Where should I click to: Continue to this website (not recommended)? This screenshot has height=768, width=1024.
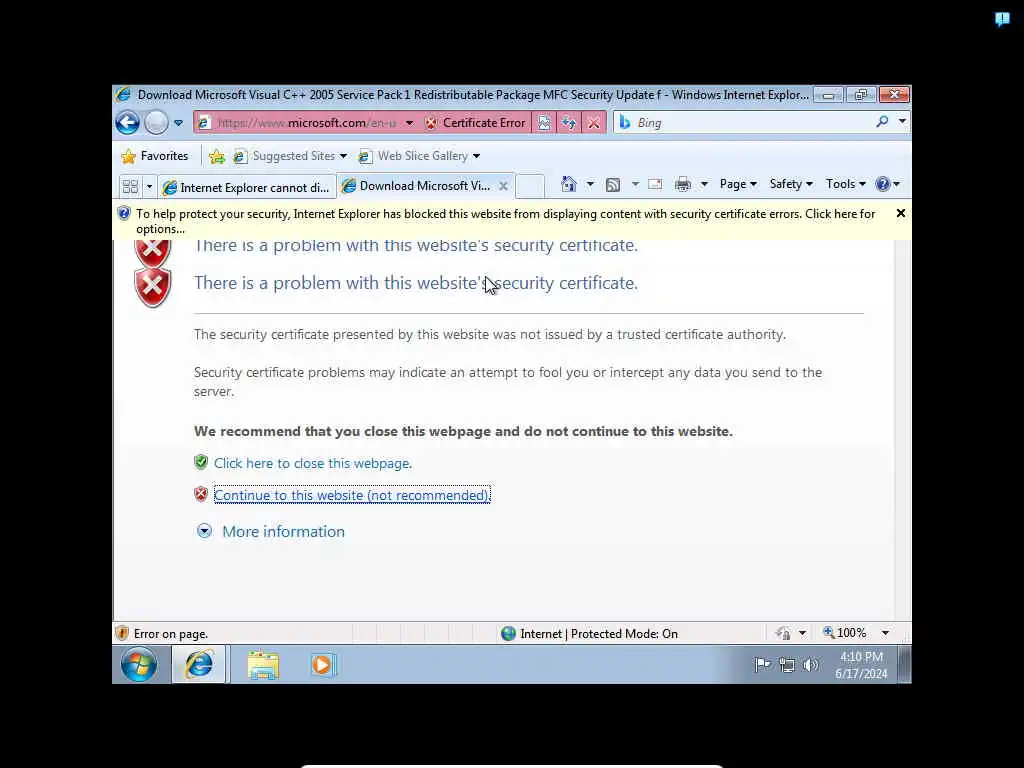(x=352, y=495)
